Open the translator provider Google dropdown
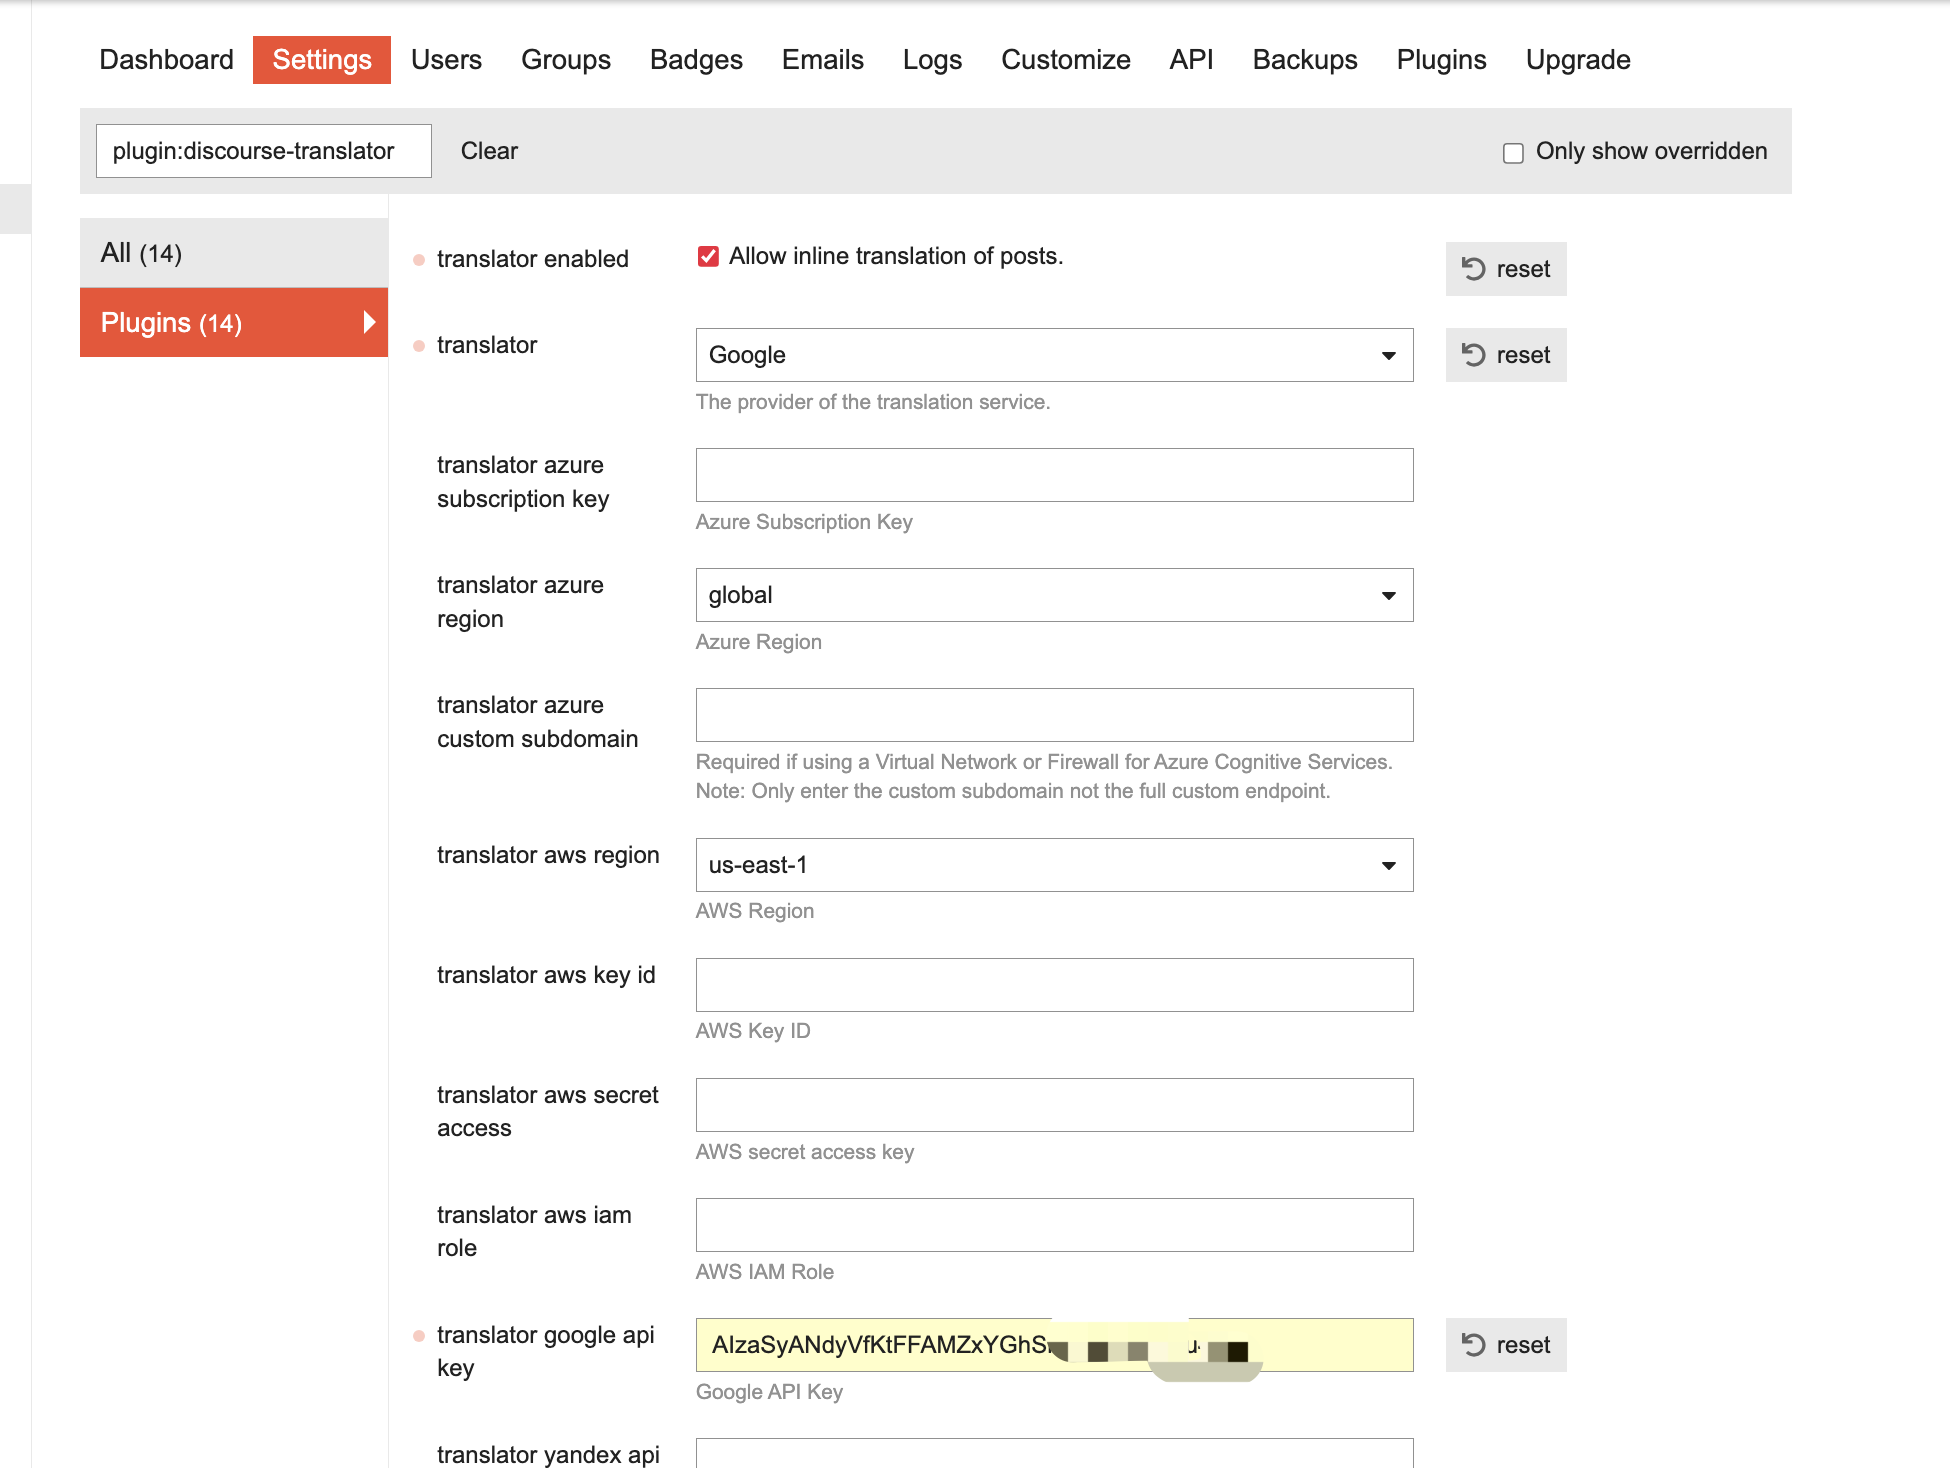The height and width of the screenshot is (1468, 1950). [x=1054, y=355]
